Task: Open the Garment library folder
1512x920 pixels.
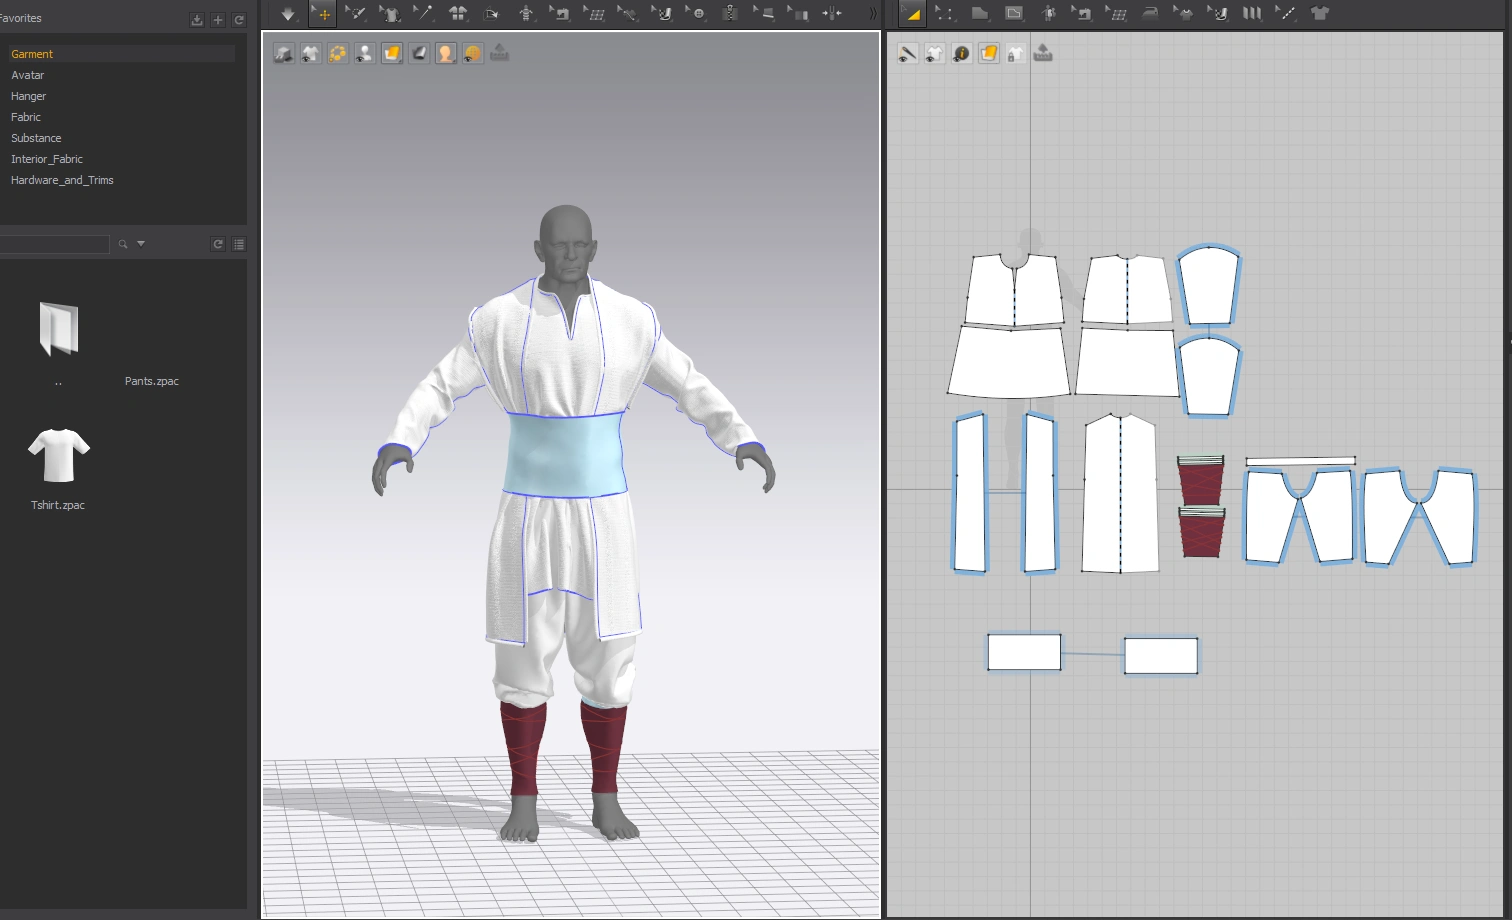Action: click(32, 54)
